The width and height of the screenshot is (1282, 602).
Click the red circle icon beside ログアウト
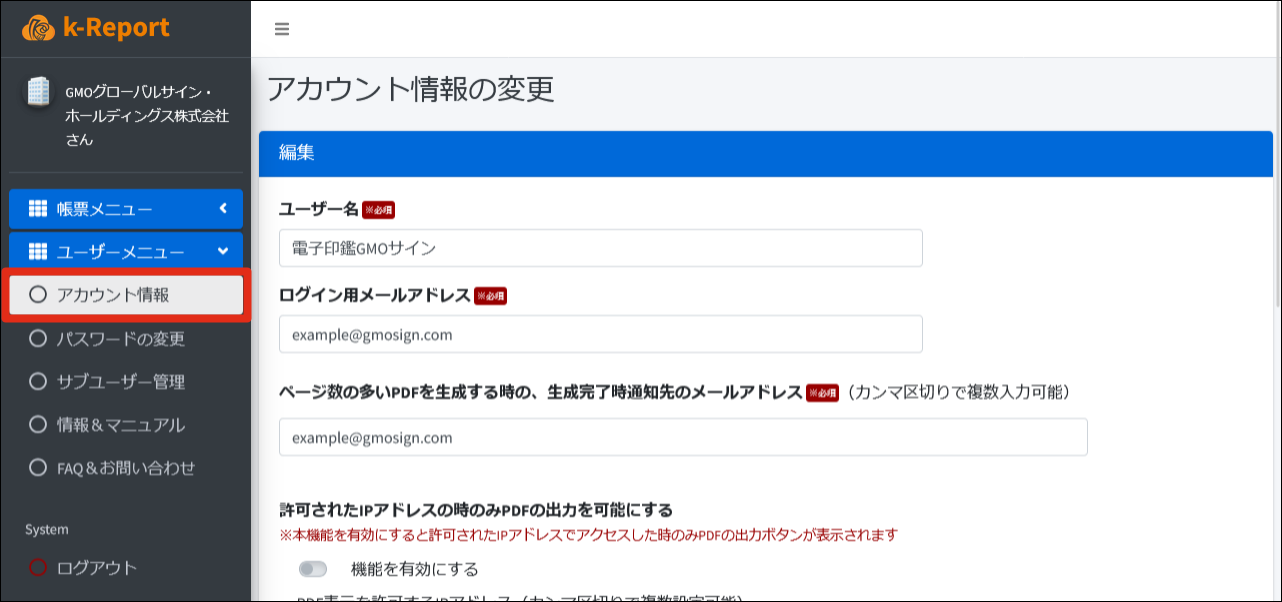(x=38, y=568)
